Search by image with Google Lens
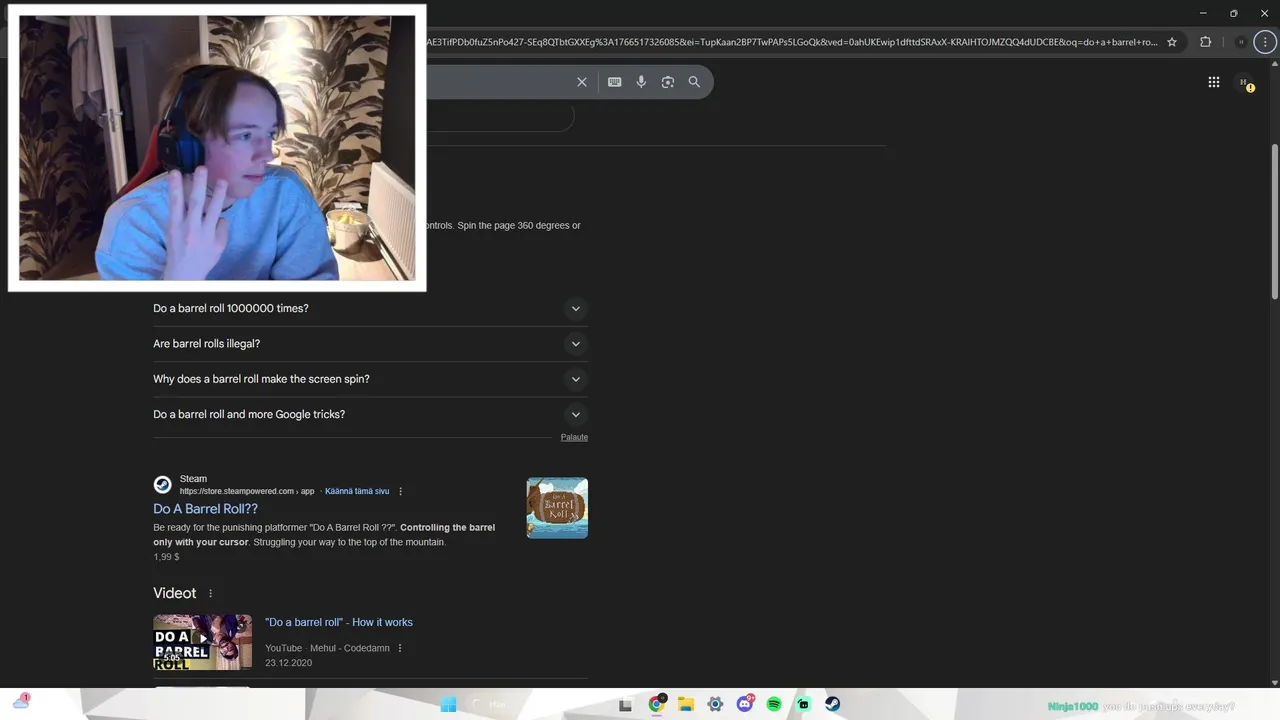Viewport: 1280px width, 720px height. (668, 82)
